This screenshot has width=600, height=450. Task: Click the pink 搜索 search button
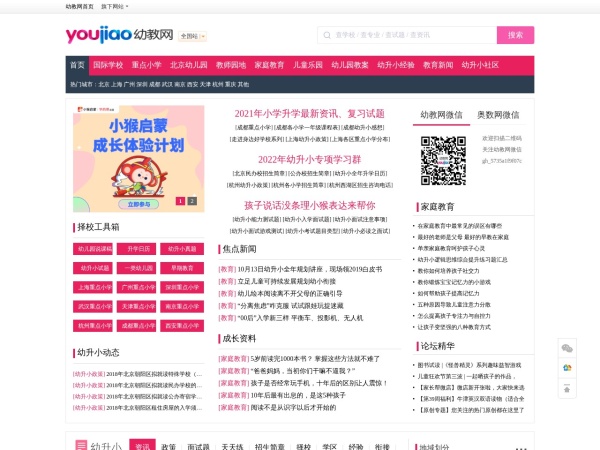pos(515,35)
